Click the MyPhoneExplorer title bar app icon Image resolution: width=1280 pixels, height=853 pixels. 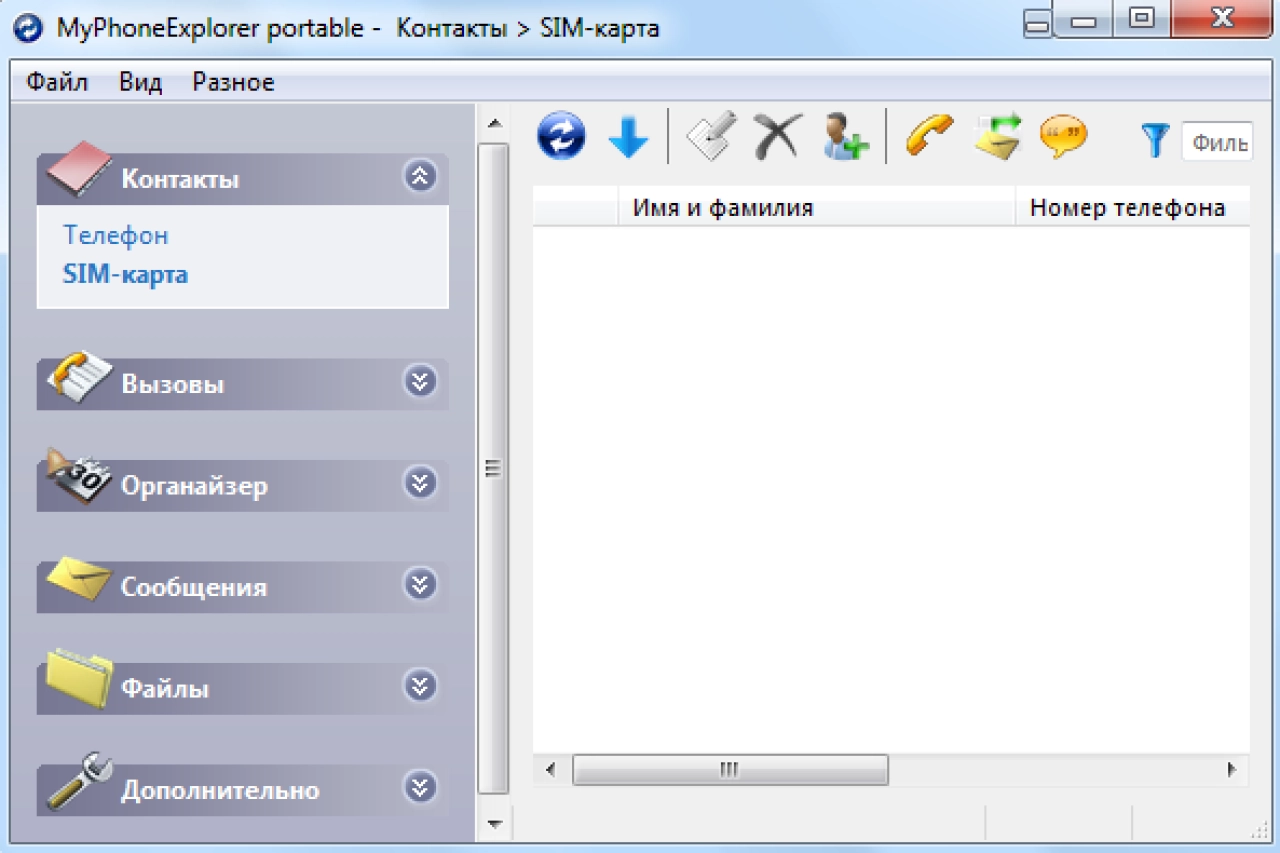click(30, 28)
